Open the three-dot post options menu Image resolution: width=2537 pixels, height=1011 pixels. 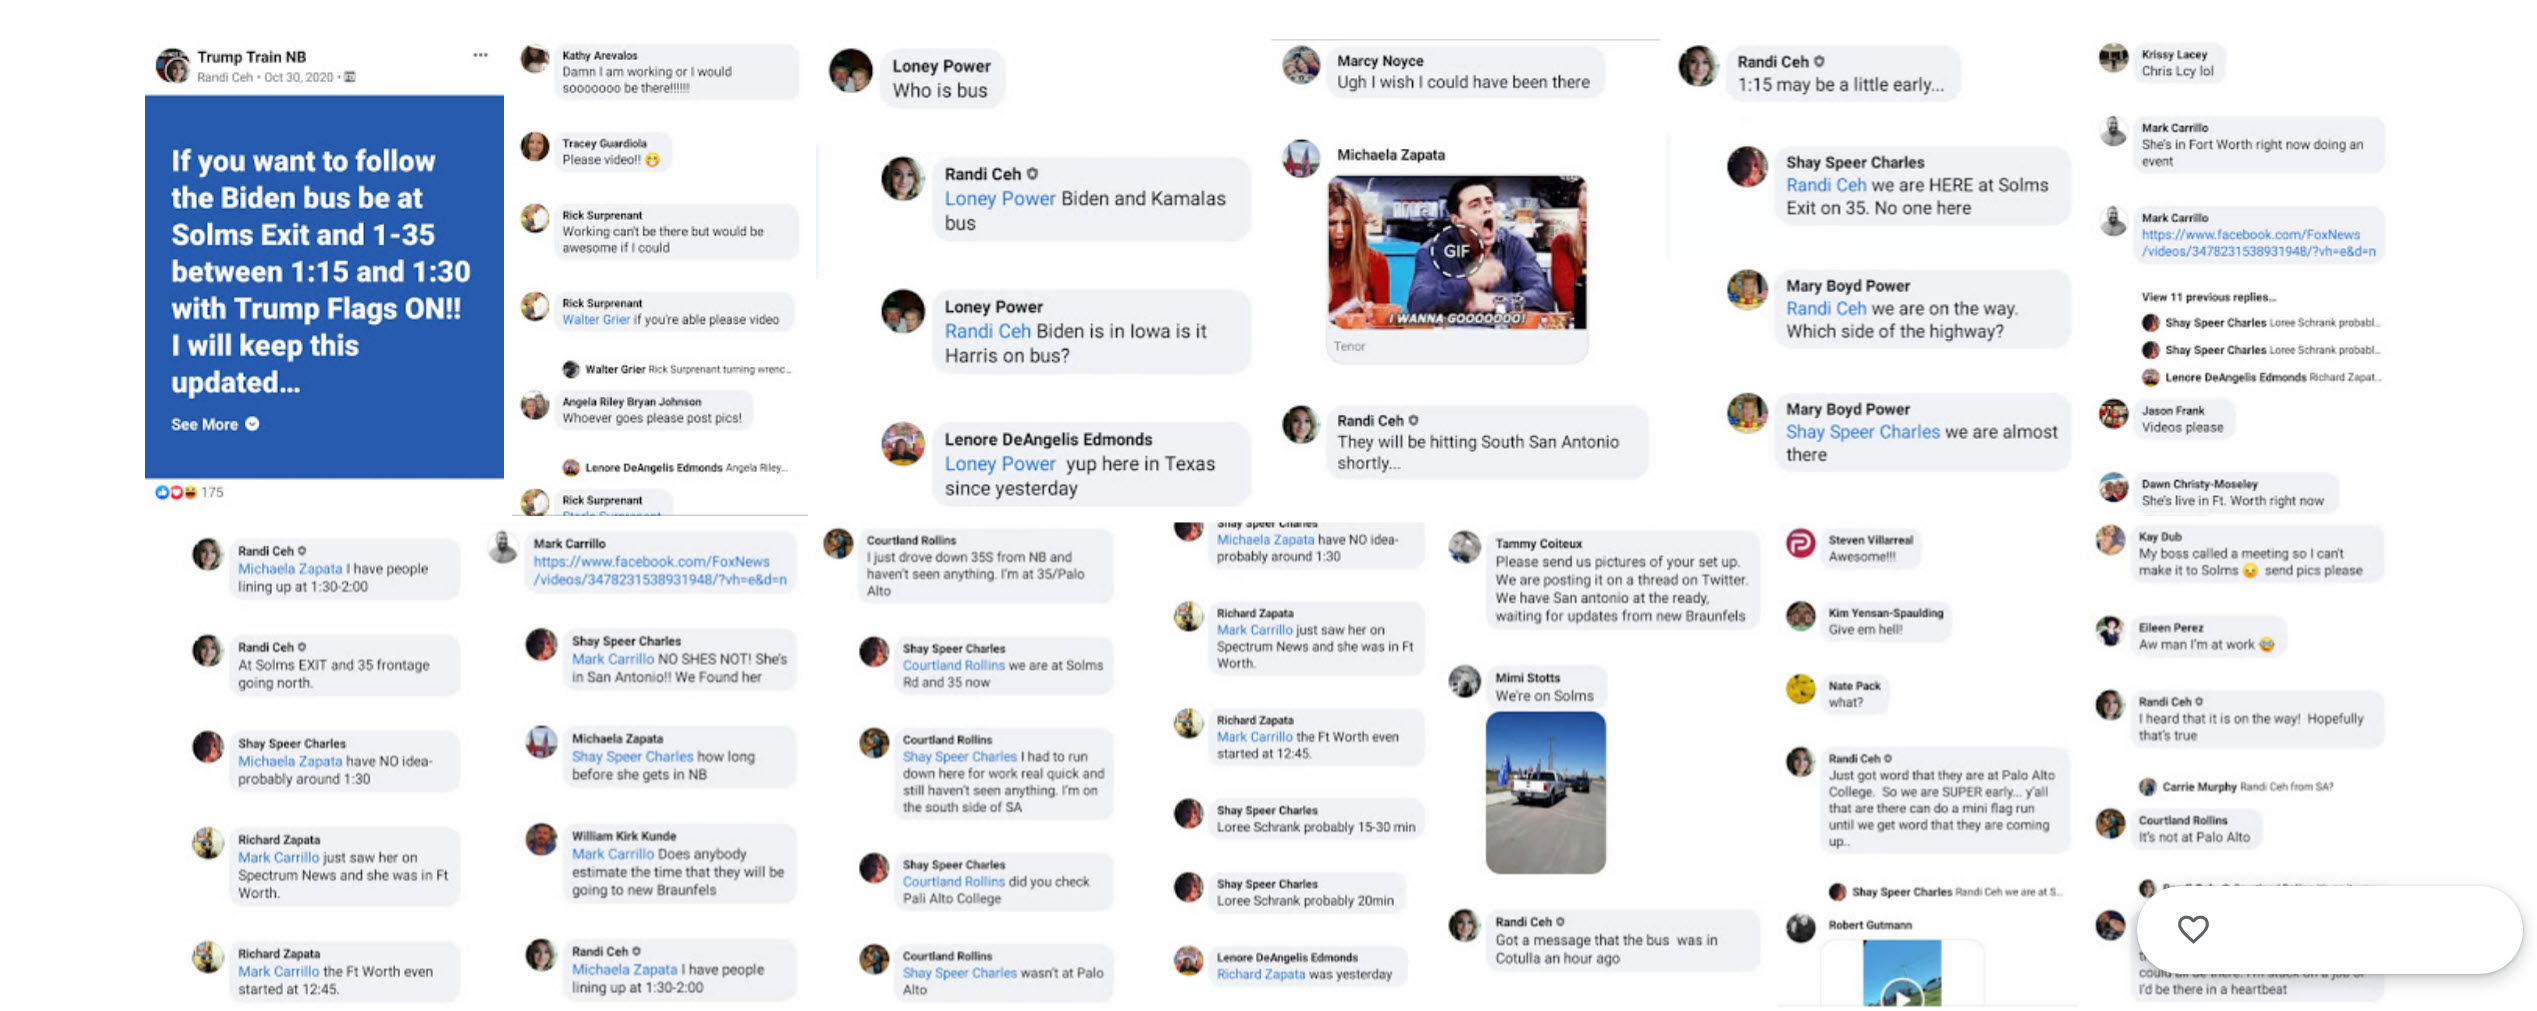click(x=480, y=55)
